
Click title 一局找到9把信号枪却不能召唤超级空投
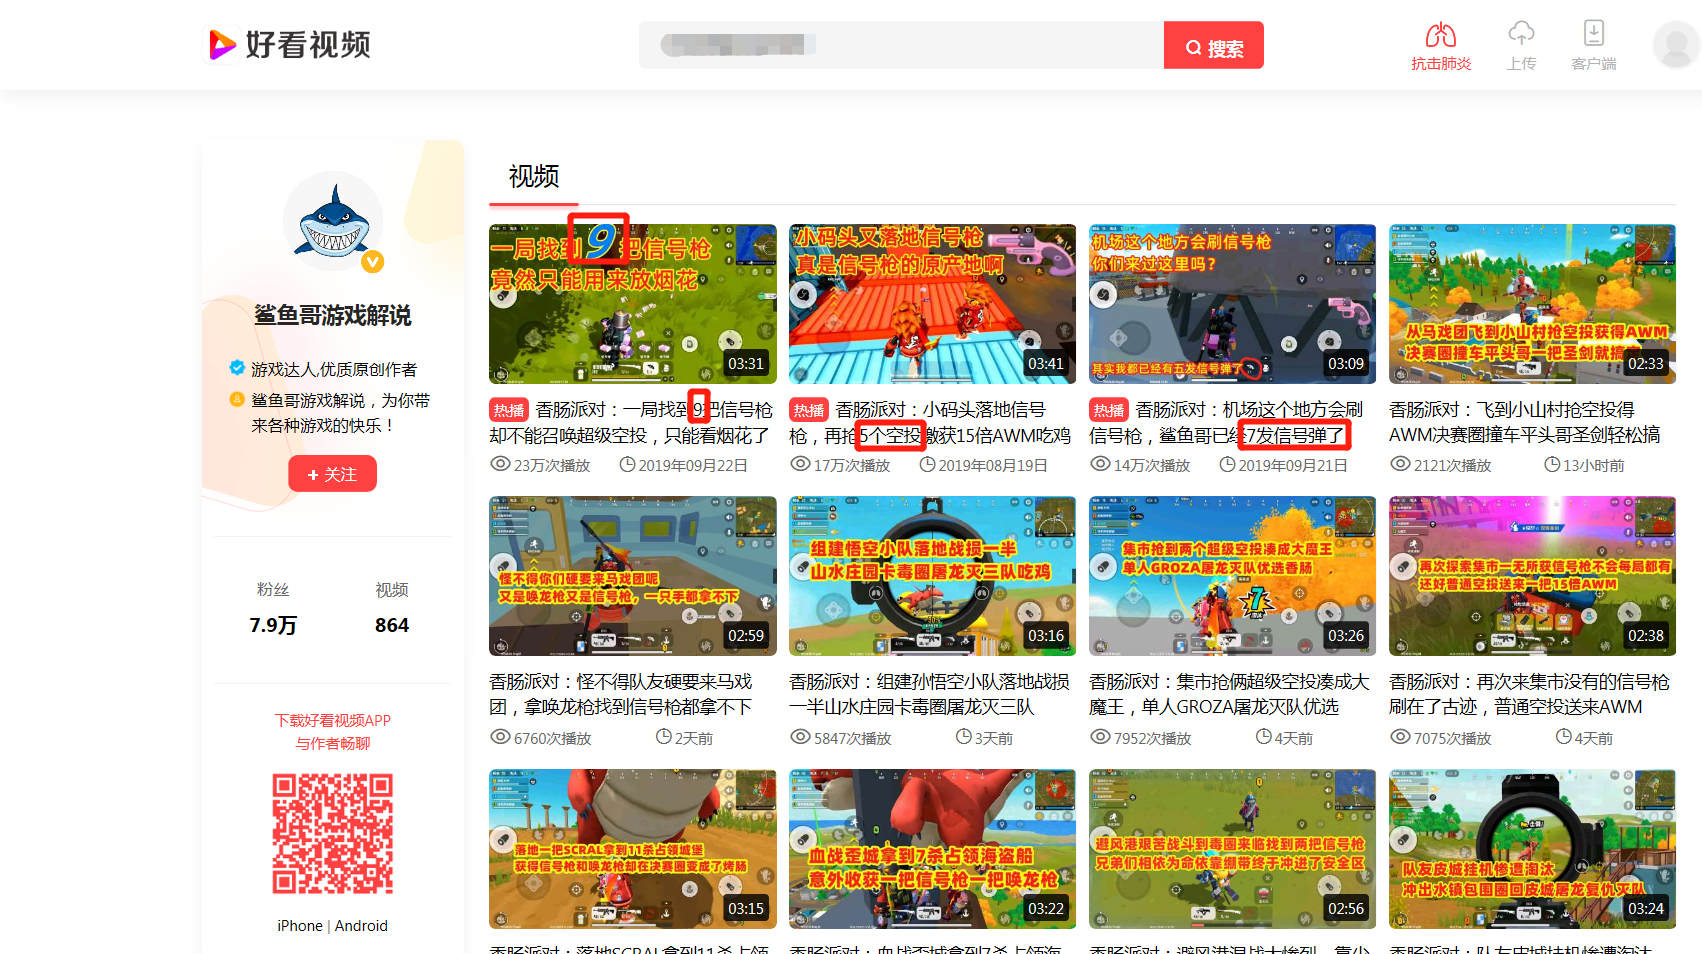[631, 422]
